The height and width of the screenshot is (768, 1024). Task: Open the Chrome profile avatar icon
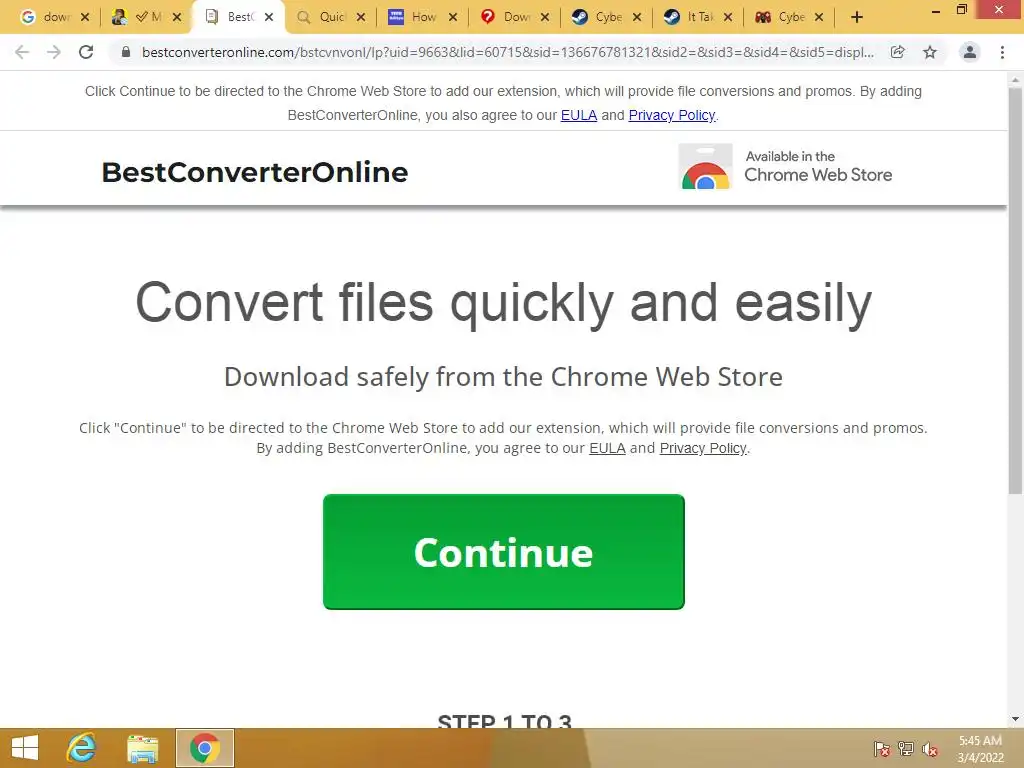click(970, 52)
